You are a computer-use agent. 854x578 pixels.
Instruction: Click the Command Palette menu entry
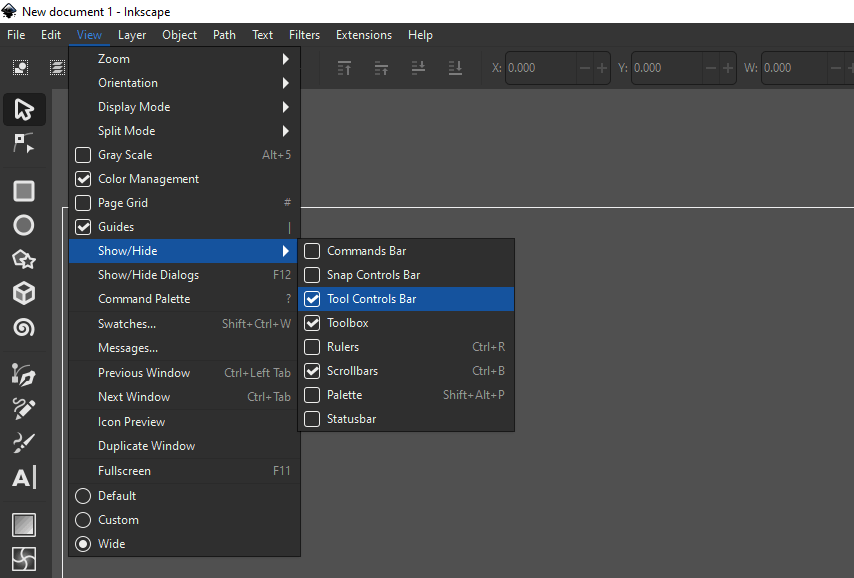click(185, 299)
